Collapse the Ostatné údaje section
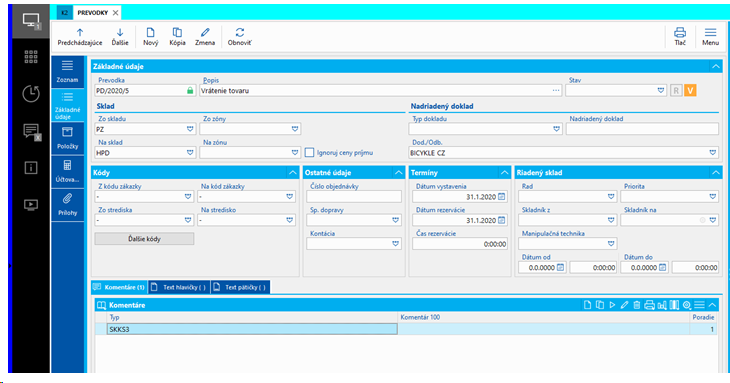This screenshot has width=730, height=383. click(x=399, y=173)
